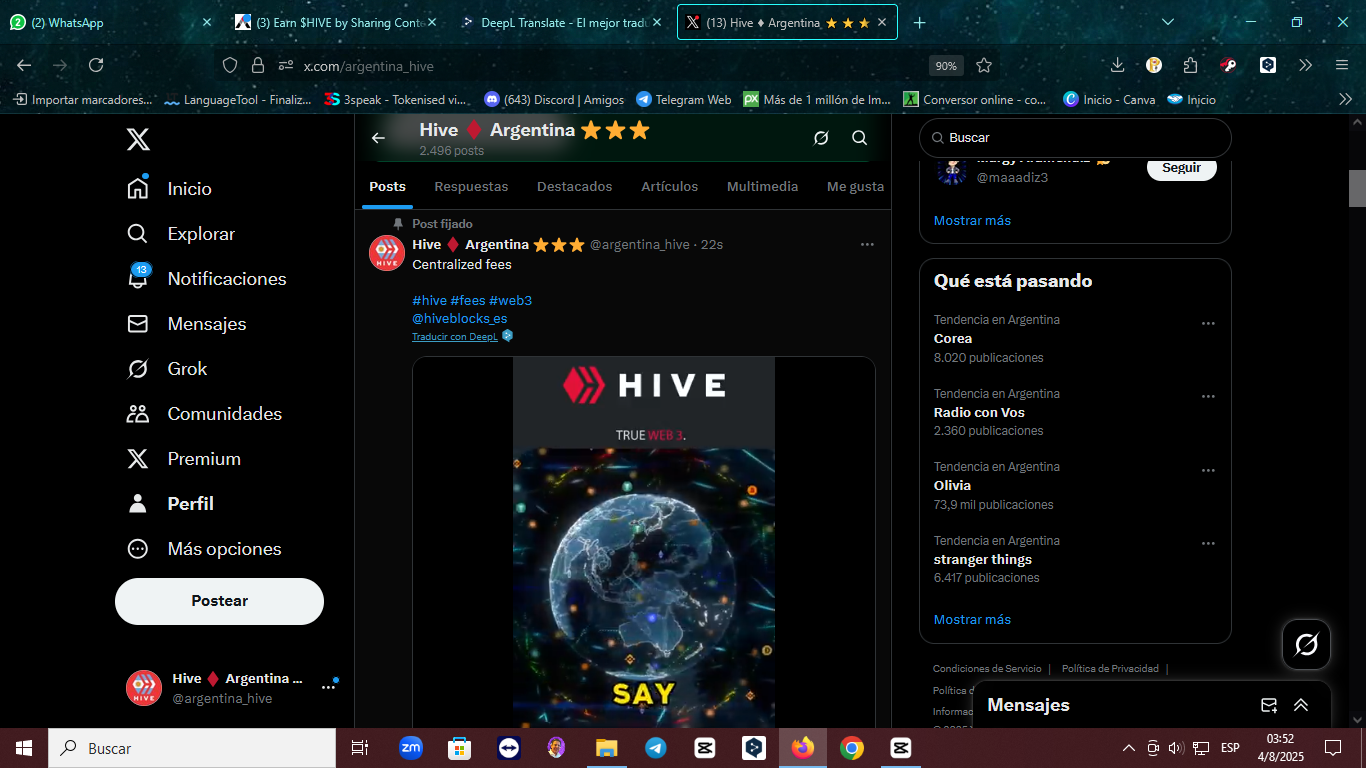The height and width of the screenshot is (768, 1366).
Task: Open the floating Grok button
Action: click(x=1306, y=645)
